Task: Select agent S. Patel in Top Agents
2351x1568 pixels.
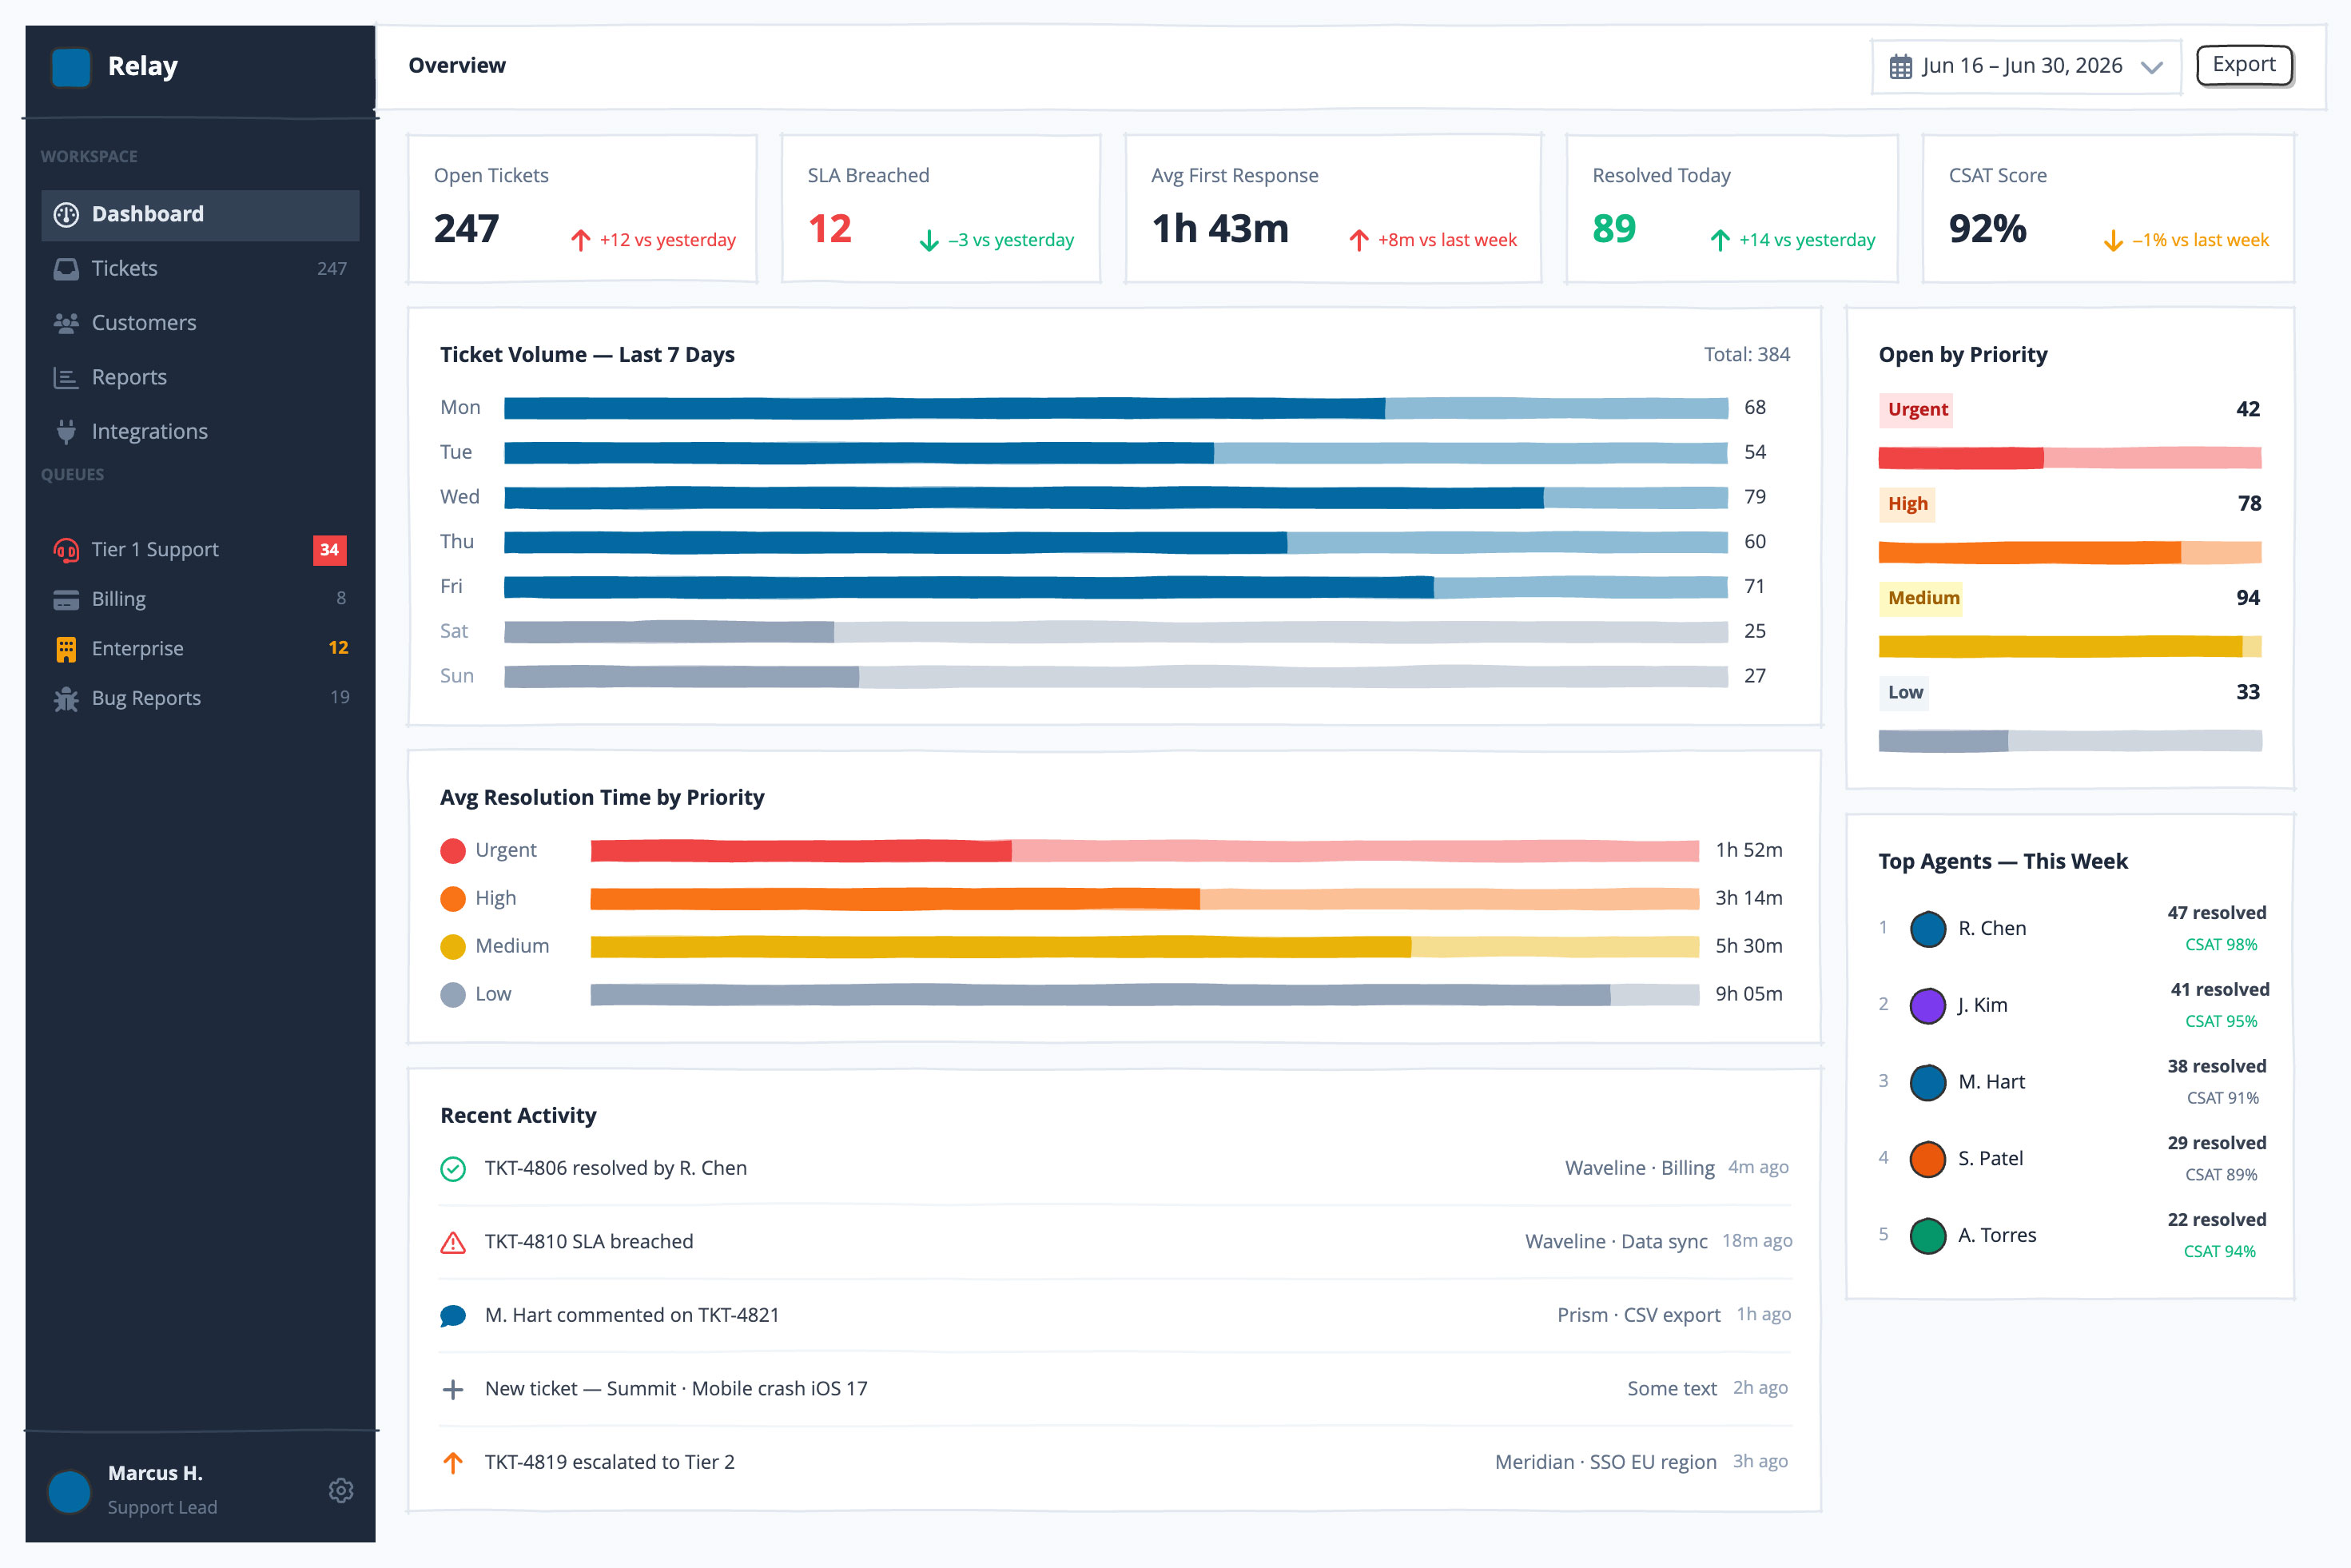Action: (2071, 1158)
